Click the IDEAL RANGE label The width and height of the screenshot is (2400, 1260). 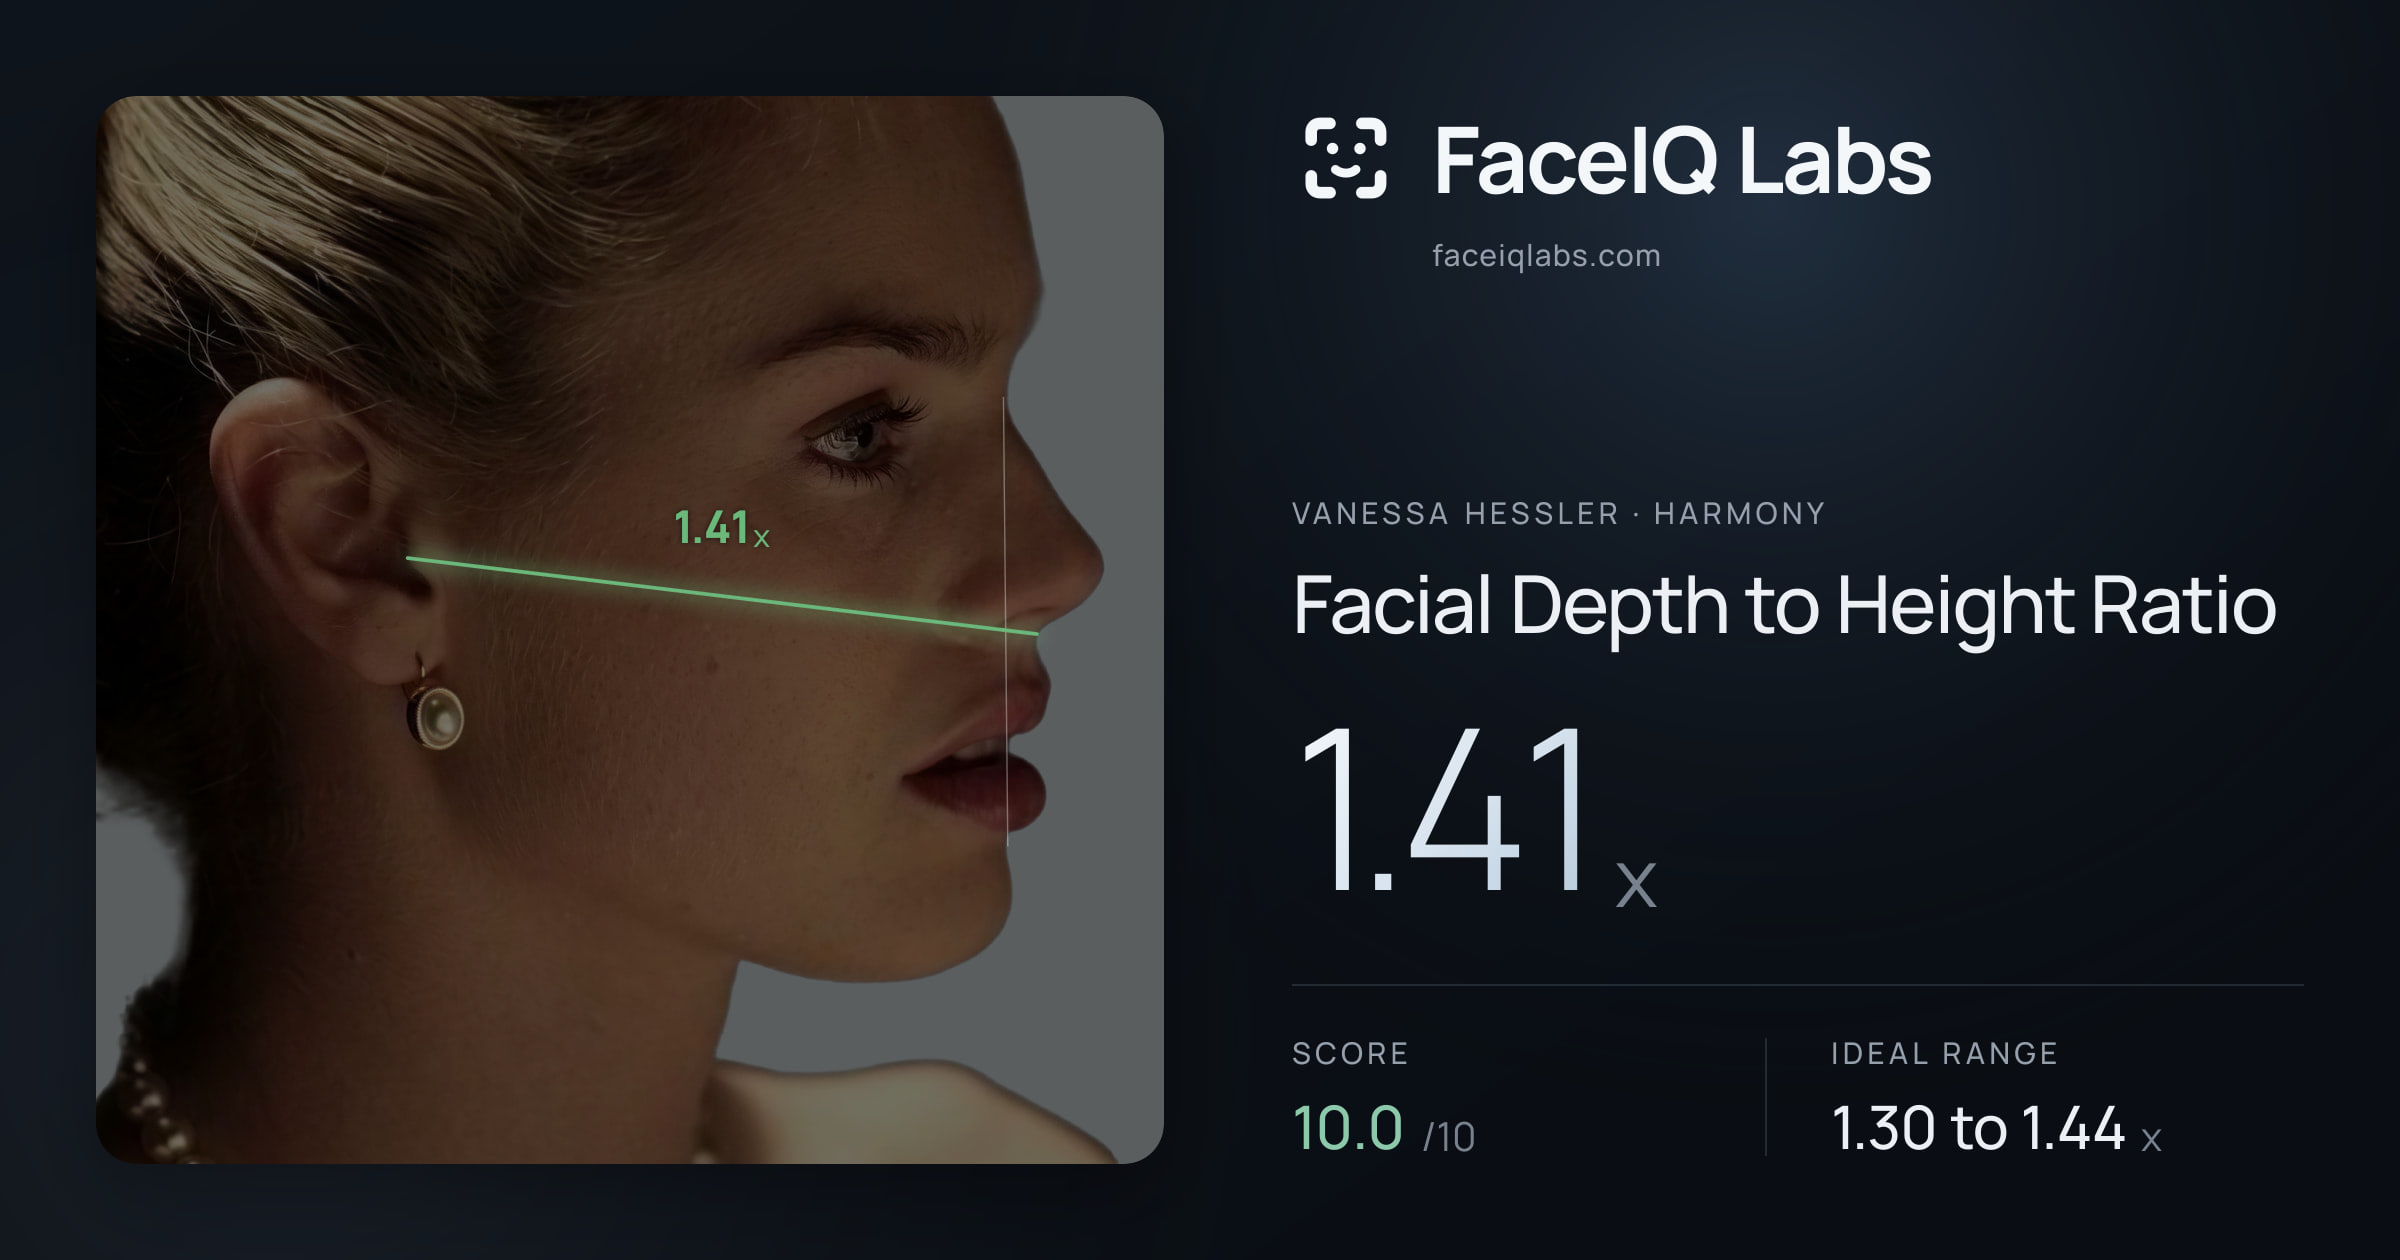(x=1944, y=1053)
